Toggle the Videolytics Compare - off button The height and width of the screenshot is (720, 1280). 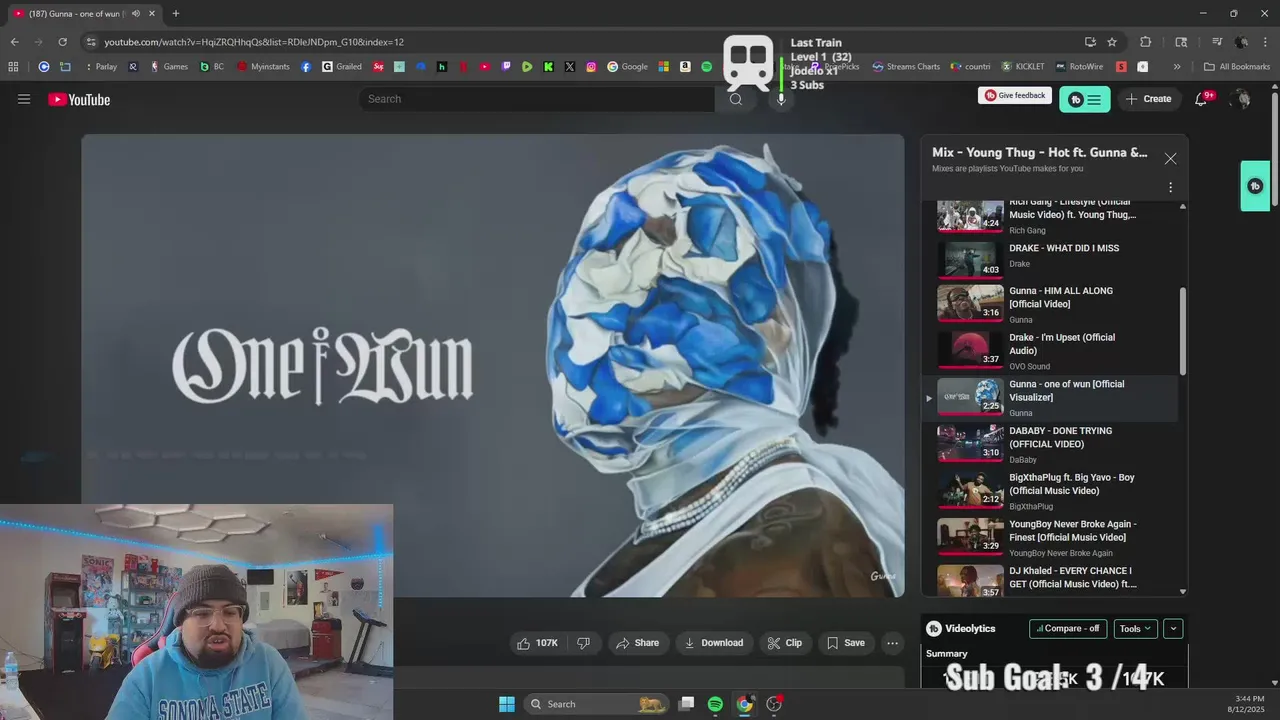coord(1068,629)
